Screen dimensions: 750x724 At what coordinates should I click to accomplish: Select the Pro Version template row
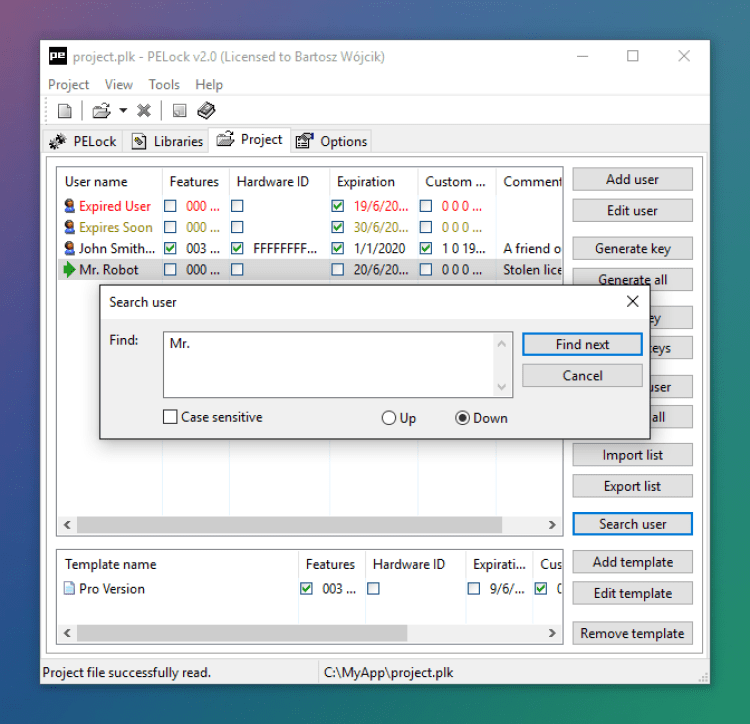click(310, 589)
